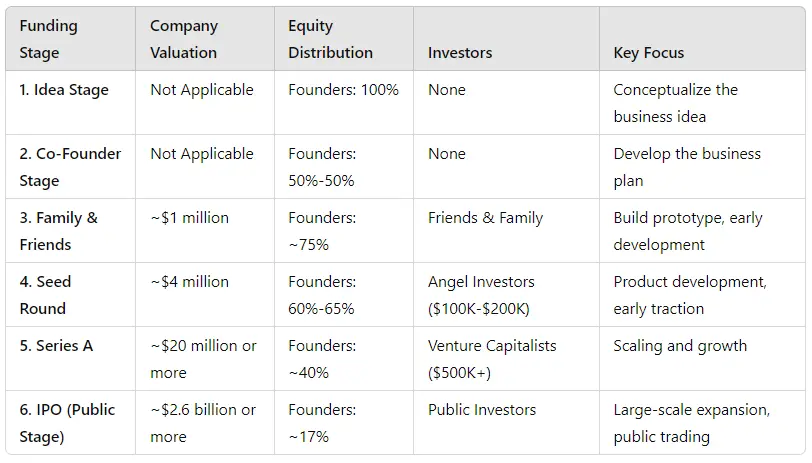Screen dimensions: 812x463
Task: Select the '~$2.6 billion or more' cell
Action: coord(203,423)
